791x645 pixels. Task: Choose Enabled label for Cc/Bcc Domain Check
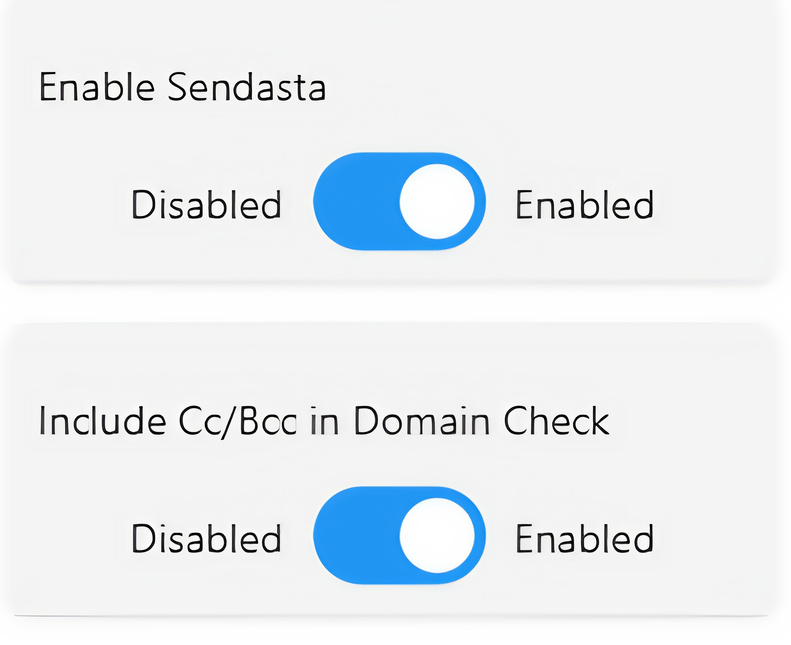(x=584, y=539)
